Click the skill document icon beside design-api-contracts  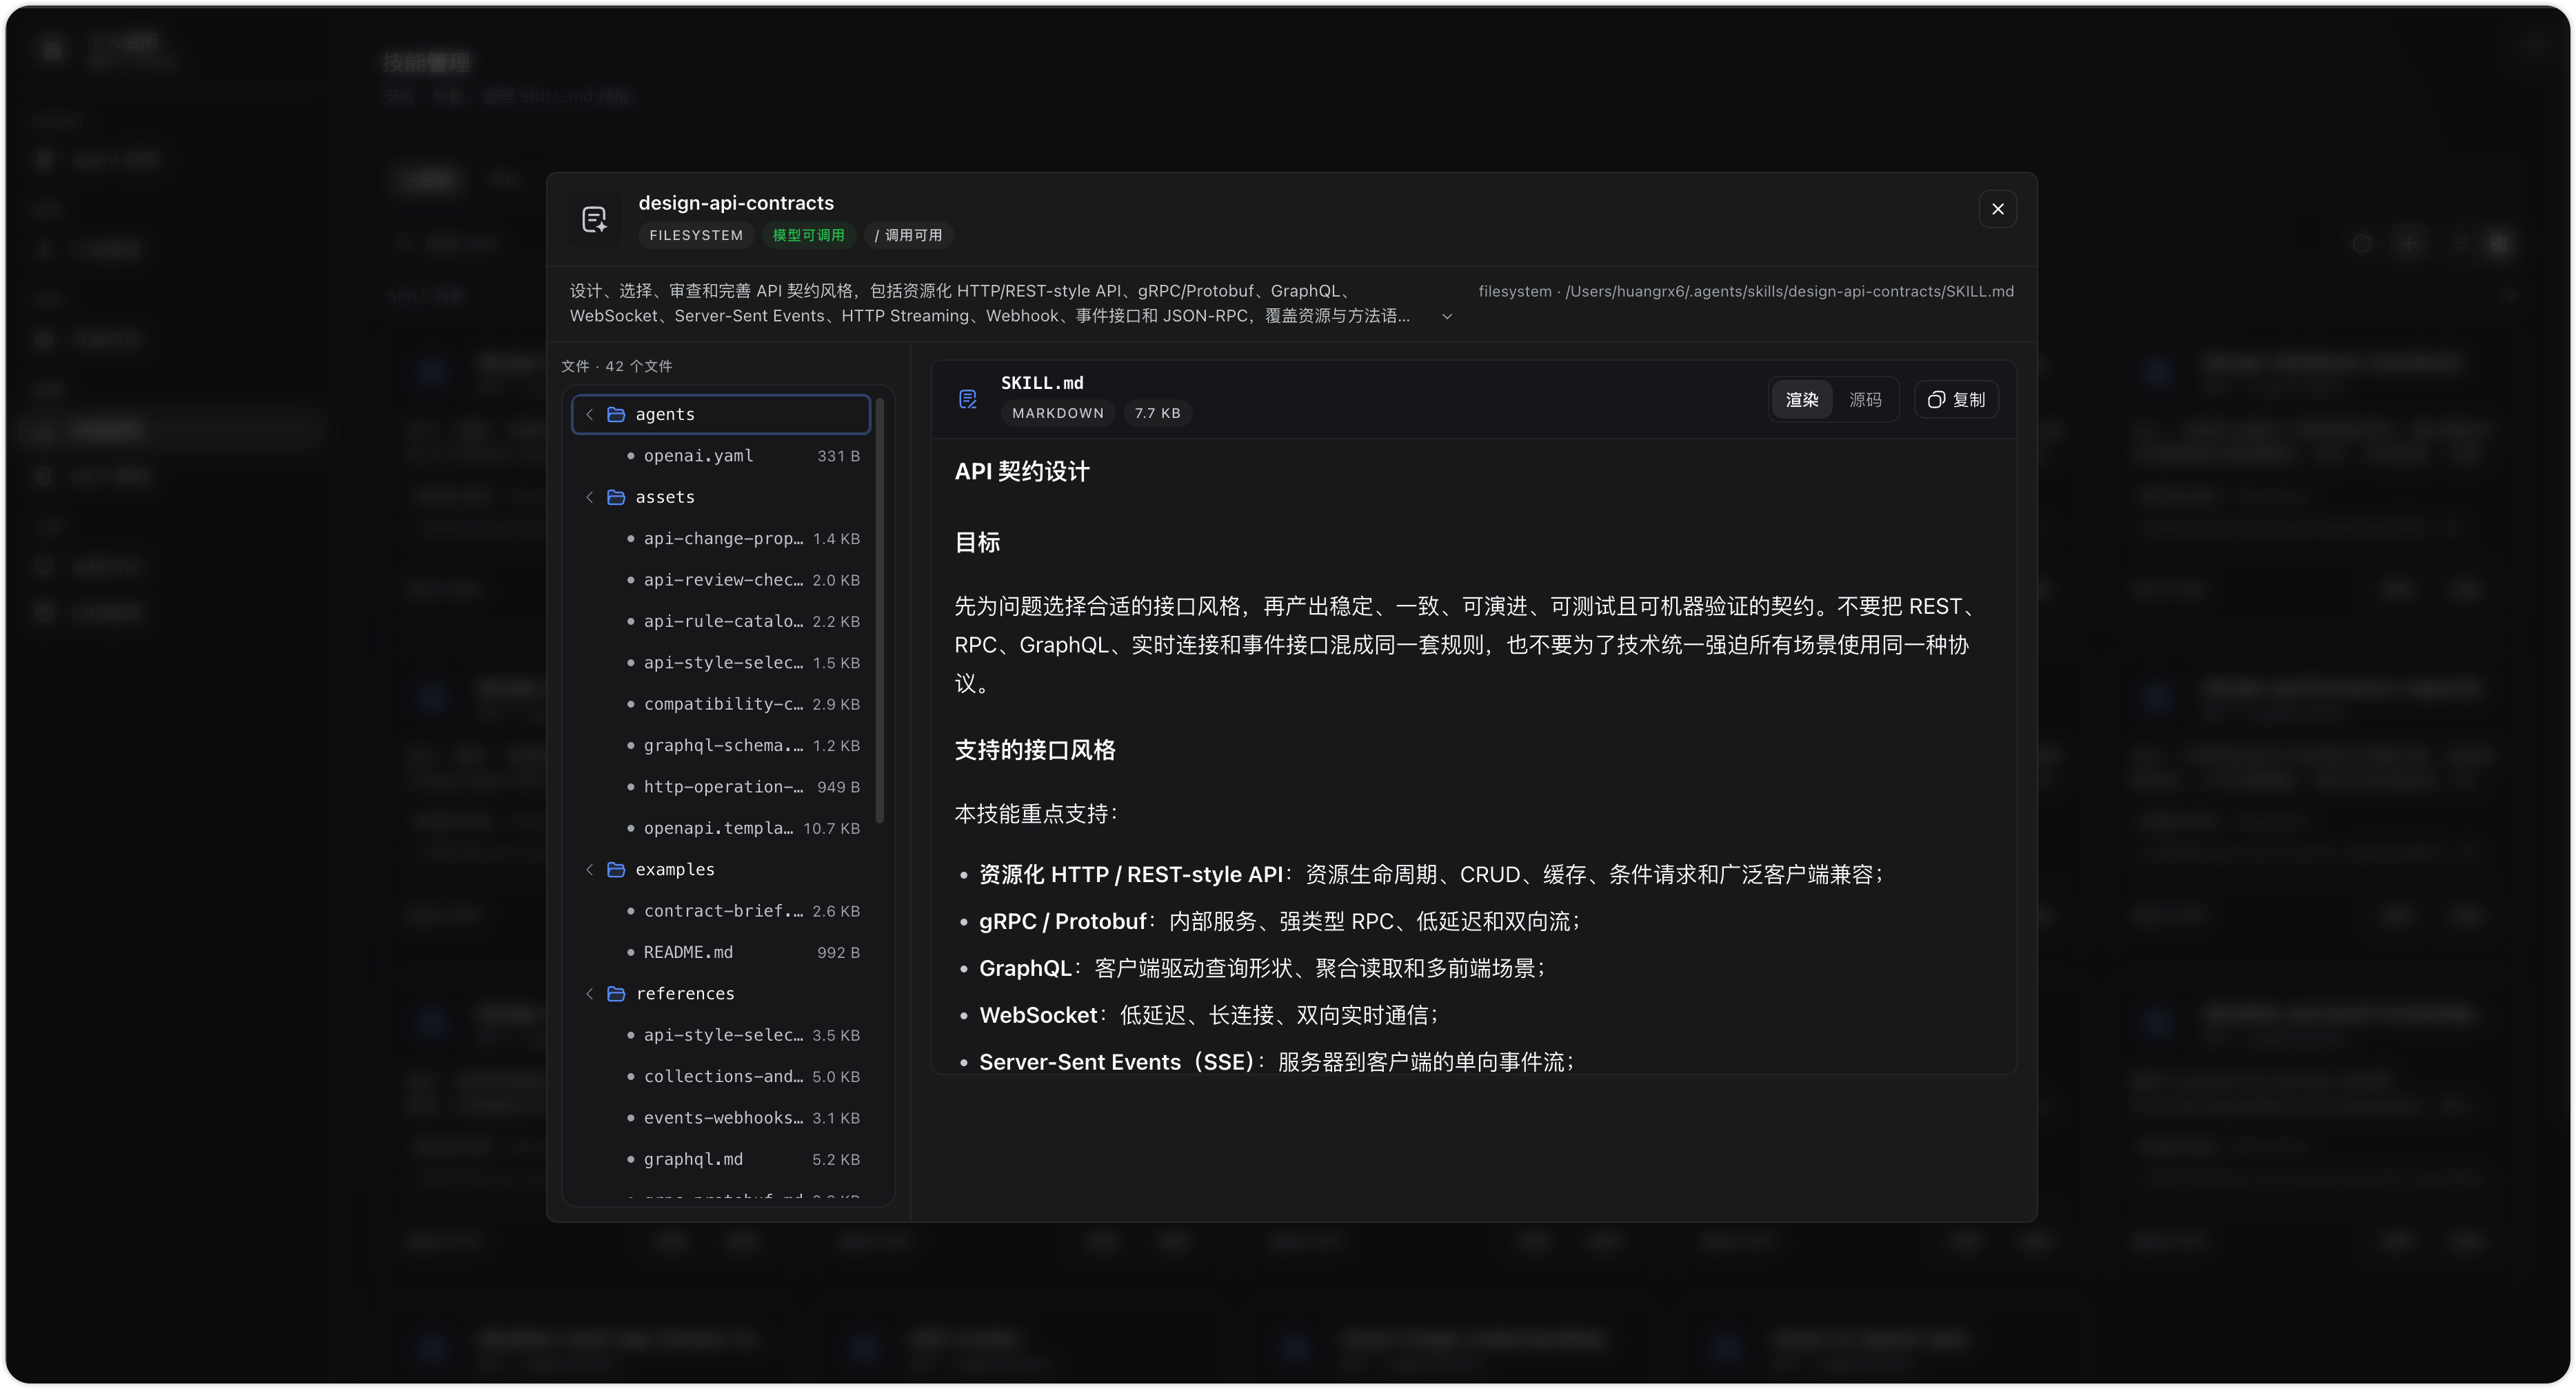tap(595, 219)
